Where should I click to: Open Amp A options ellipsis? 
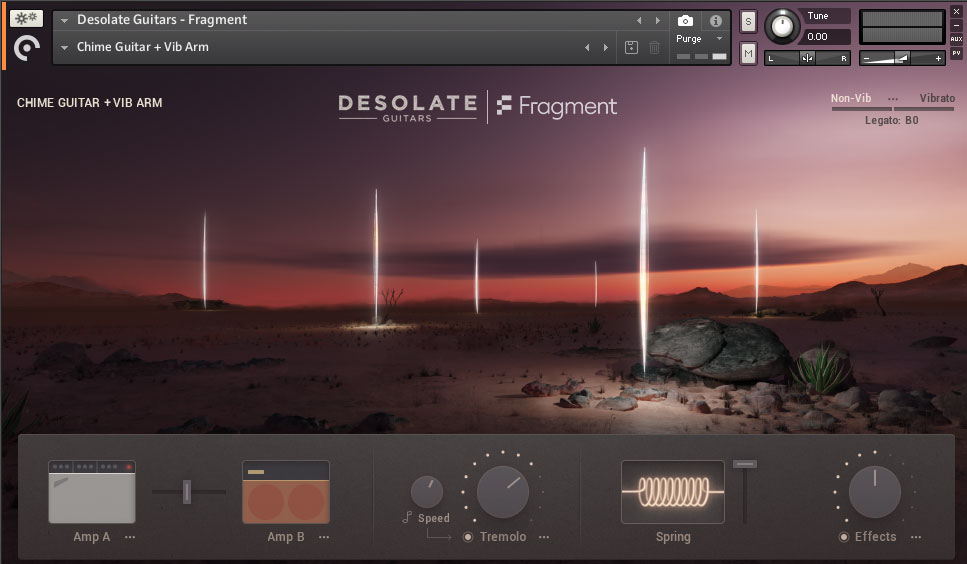click(x=130, y=537)
